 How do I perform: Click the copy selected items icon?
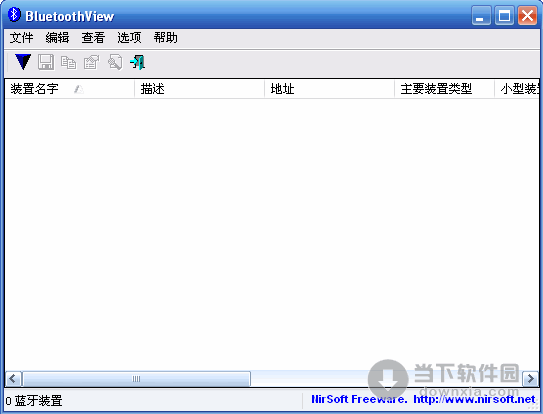click(x=68, y=62)
